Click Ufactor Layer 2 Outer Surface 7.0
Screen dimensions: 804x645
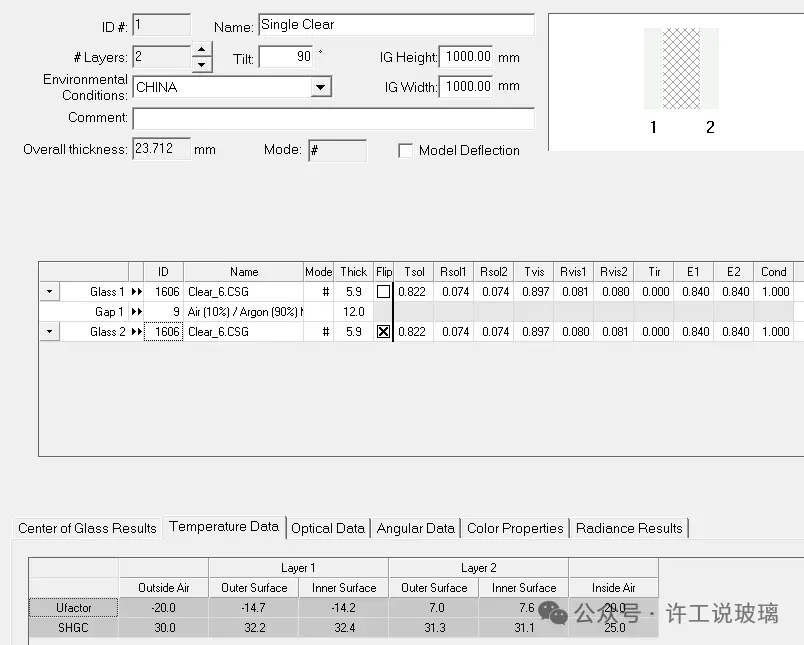pos(434,608)
